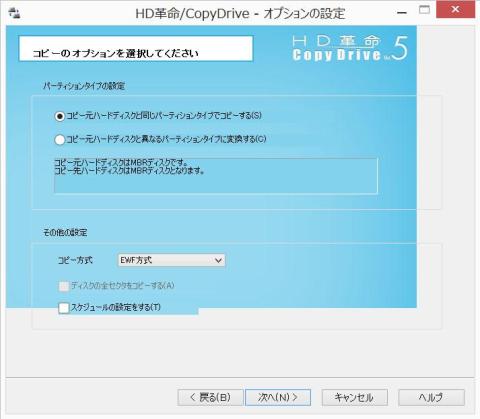Click the コピー先ハードディスクはMBRディスクとなります text
Viewport: 480px width, 419px height.
pos(129,171)
